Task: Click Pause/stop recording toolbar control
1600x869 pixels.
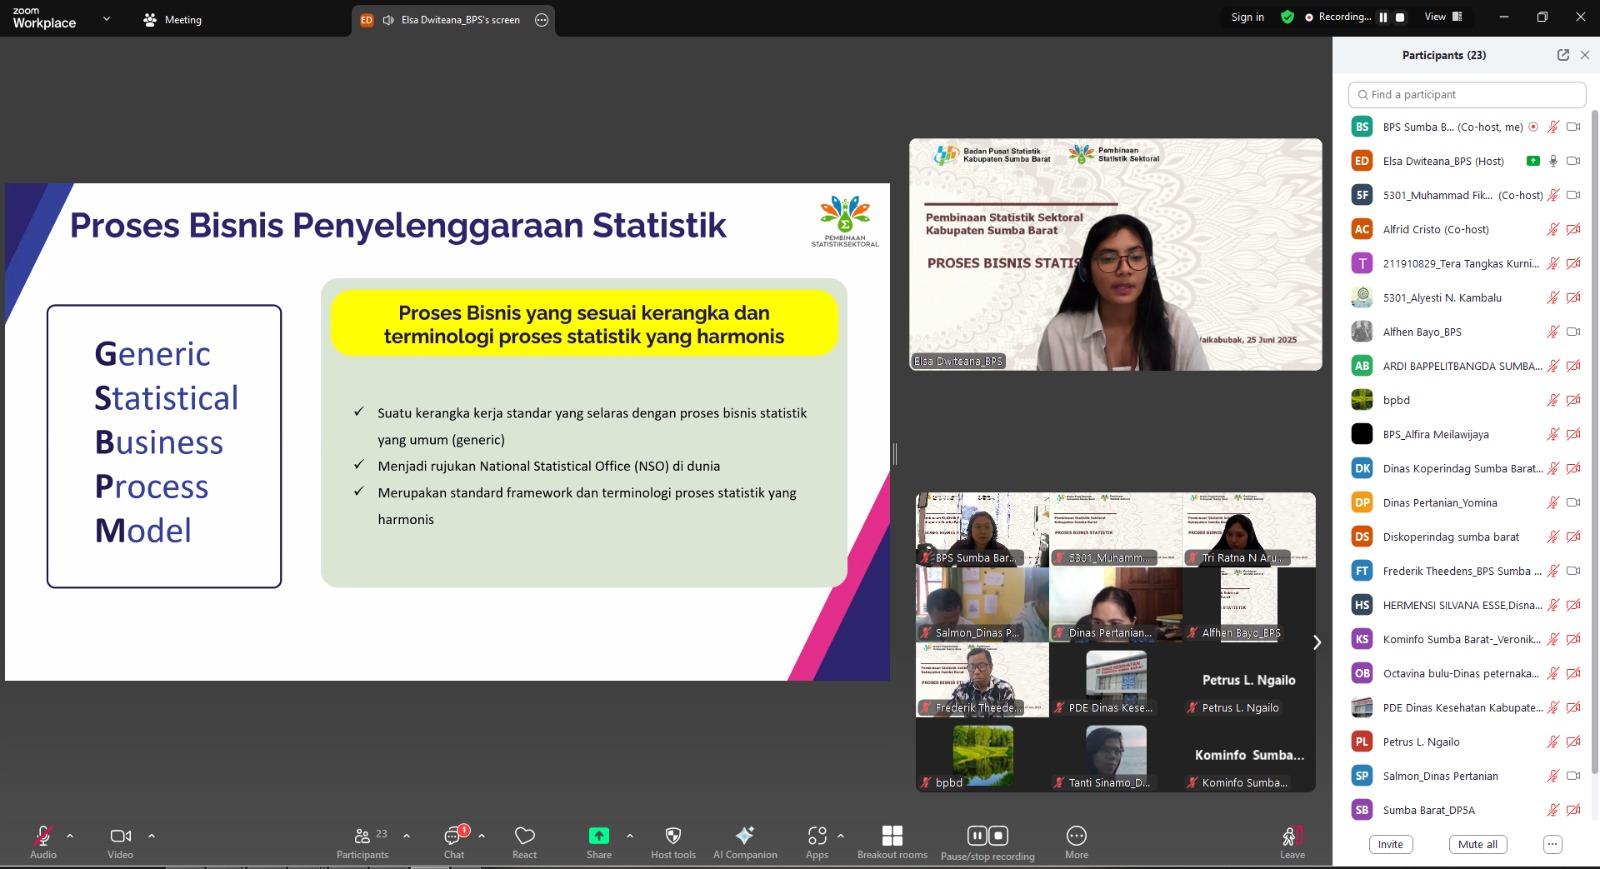Action: [x=987, y=836]
